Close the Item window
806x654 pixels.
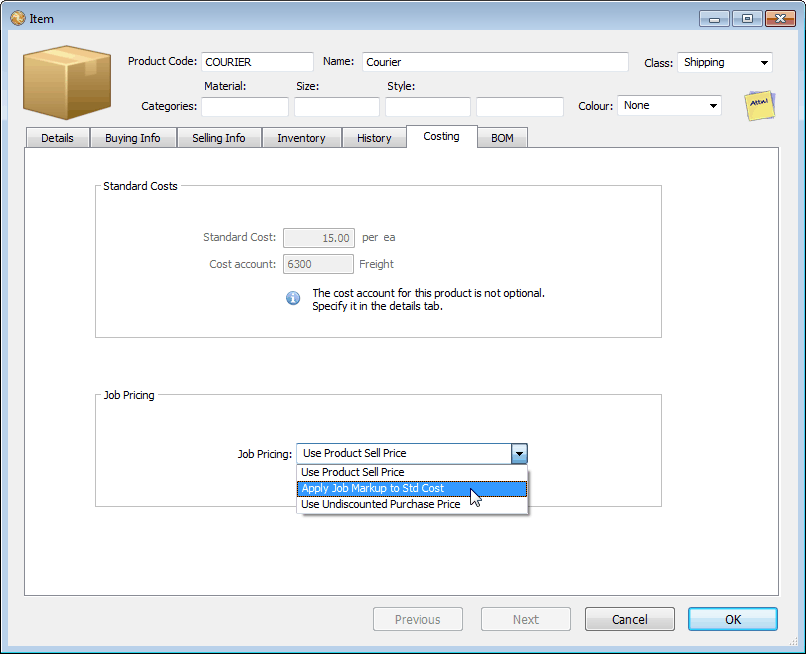(x=780, y=19)
